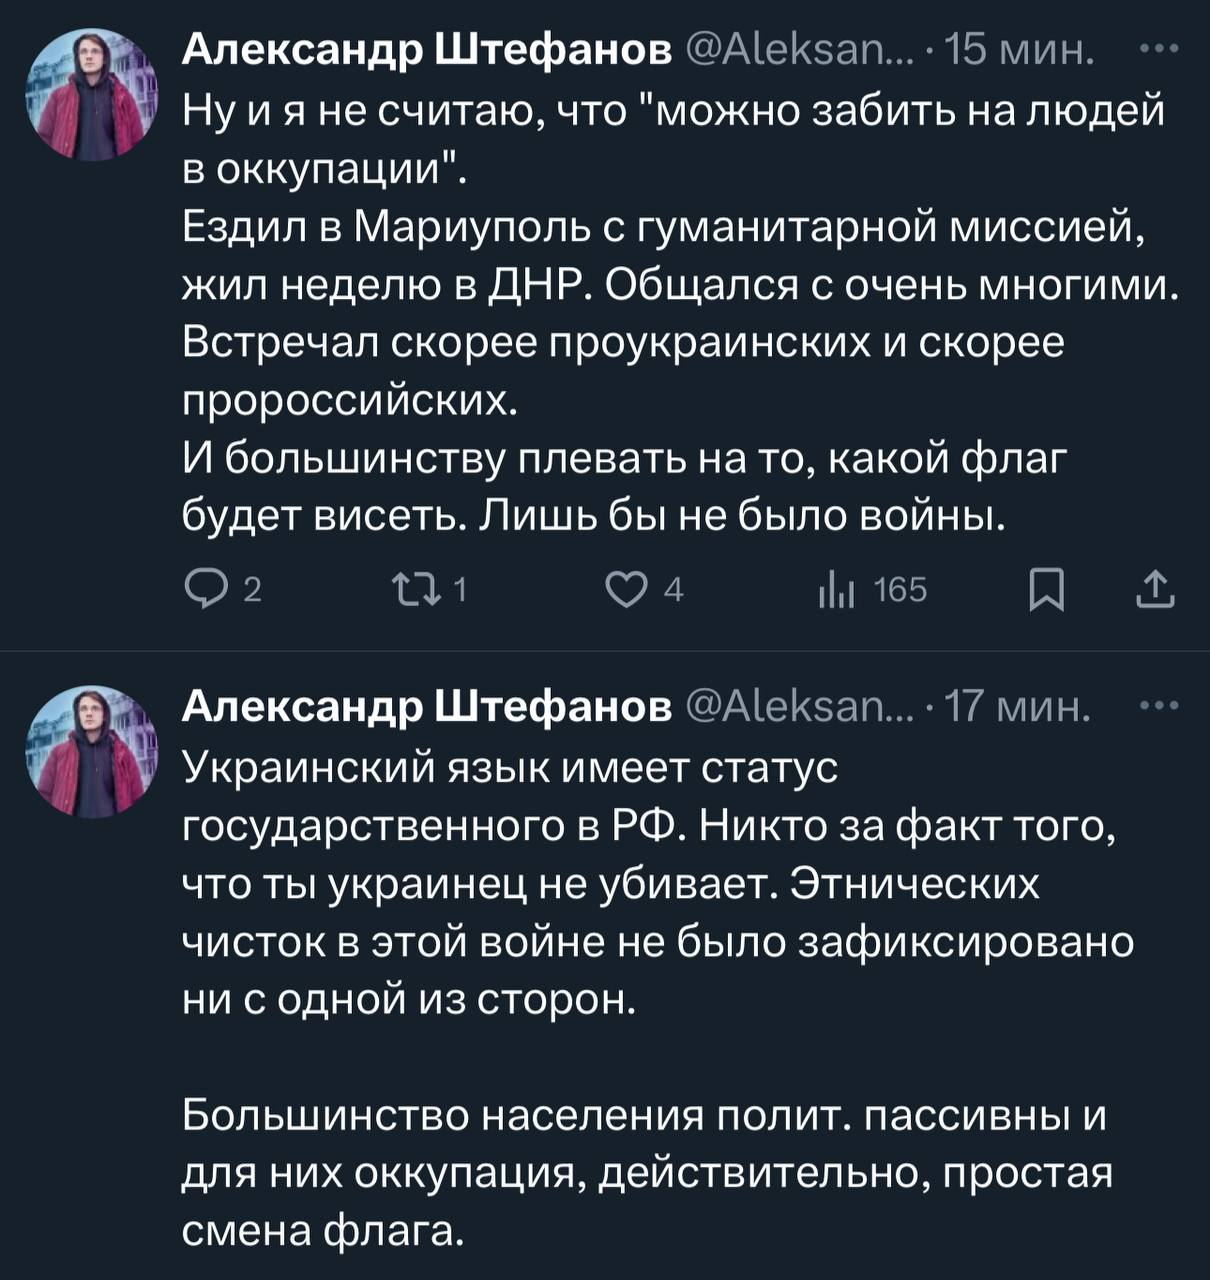Click the @Aleksan... handle in the bottom tweet

click(x=797, y=707)
